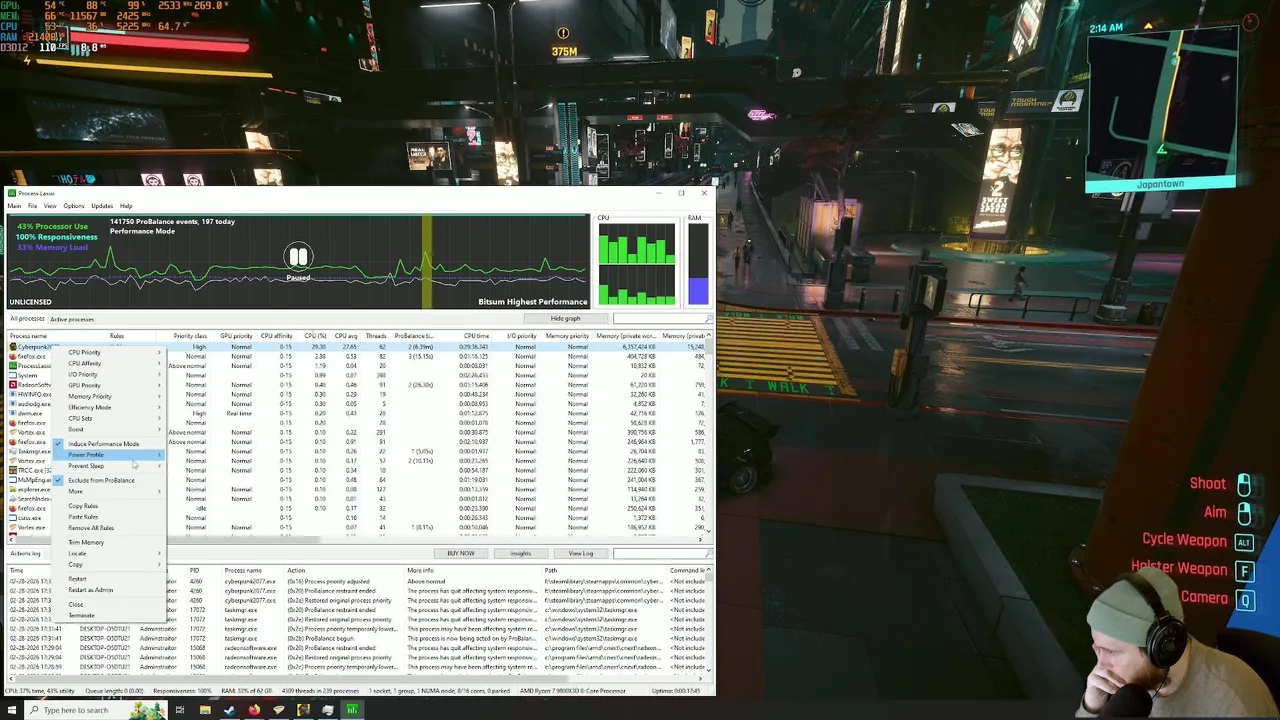The image size is (1280, 720).
Task: Open the Updates menu
Action: [102, 206]
